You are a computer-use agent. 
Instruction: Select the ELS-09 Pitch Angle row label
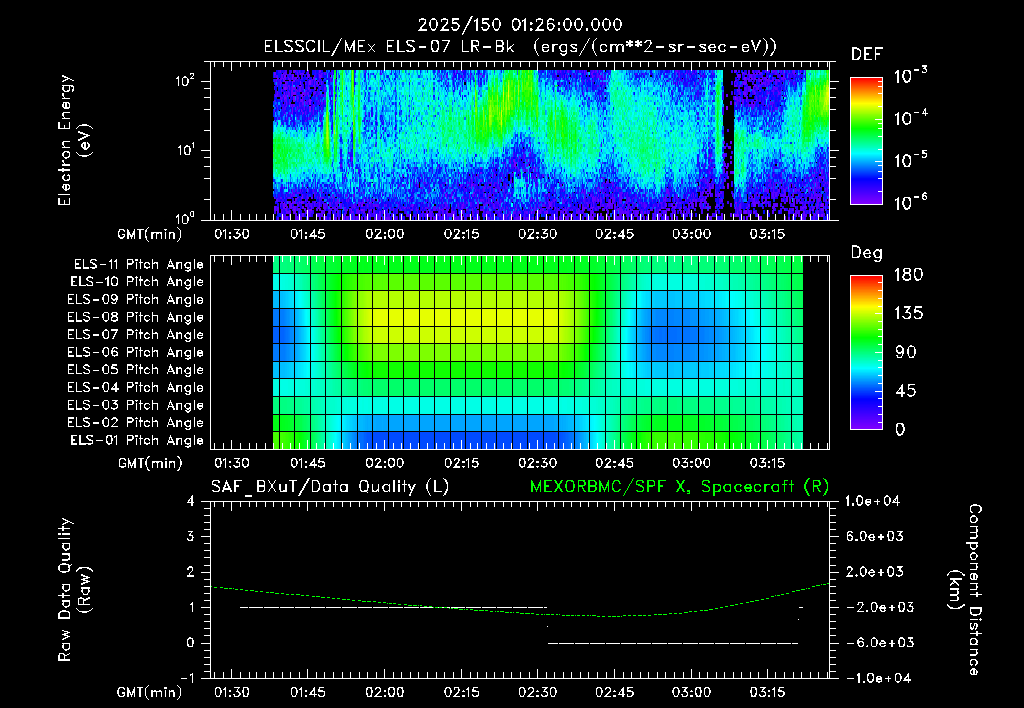pos(136,300)
